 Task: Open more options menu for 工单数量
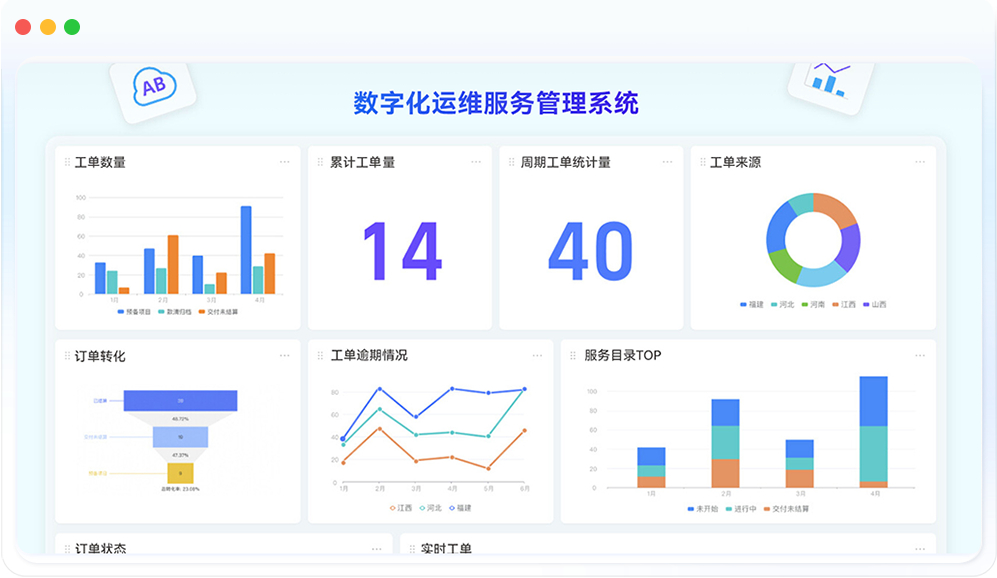pos(284,162)
